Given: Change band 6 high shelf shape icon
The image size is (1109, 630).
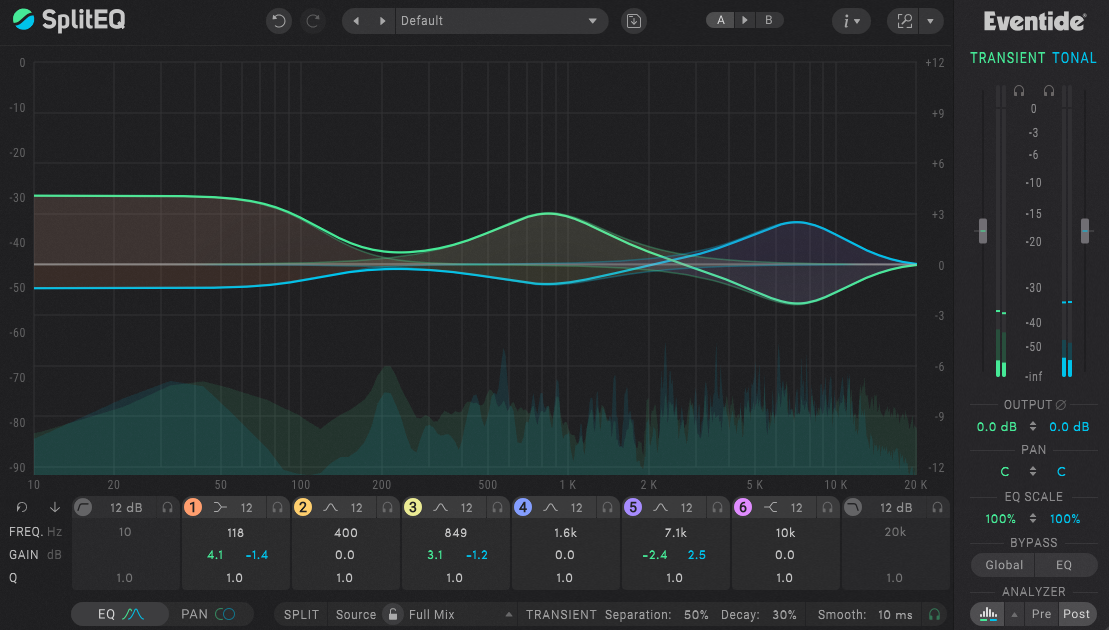Looking at the screenshot, I should (x=770, y=508).
